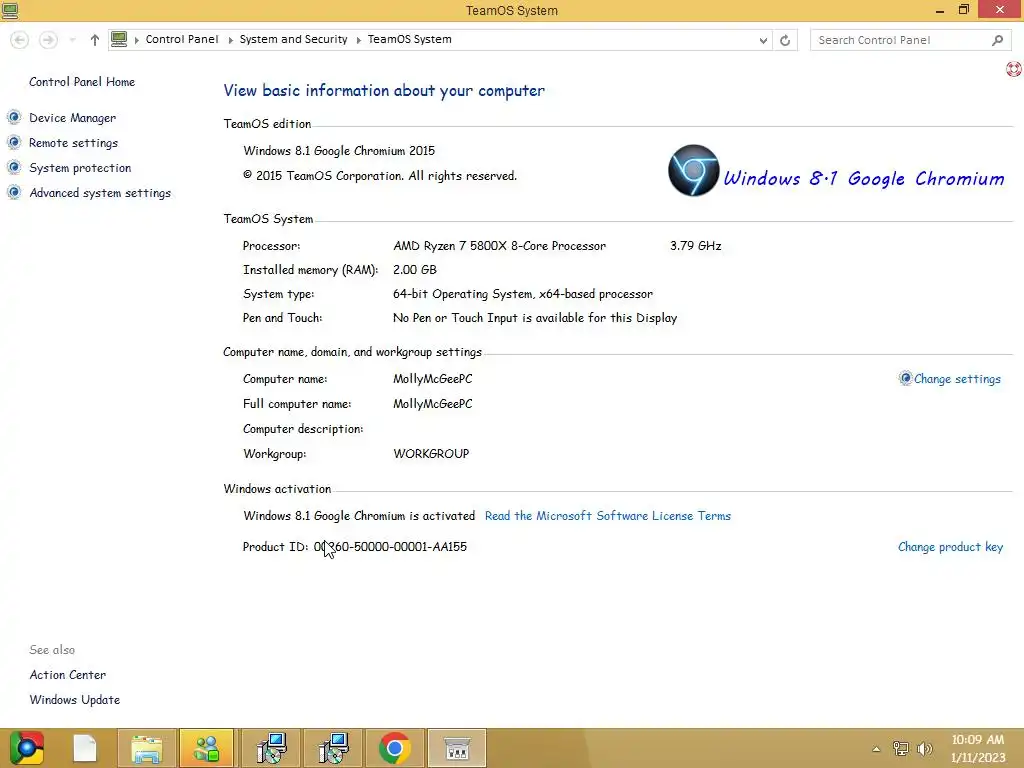Click the installed memory value 2.00 GB
This screenshot has height=768, width=1024.
pyautogui.click(x=415, y=270)
